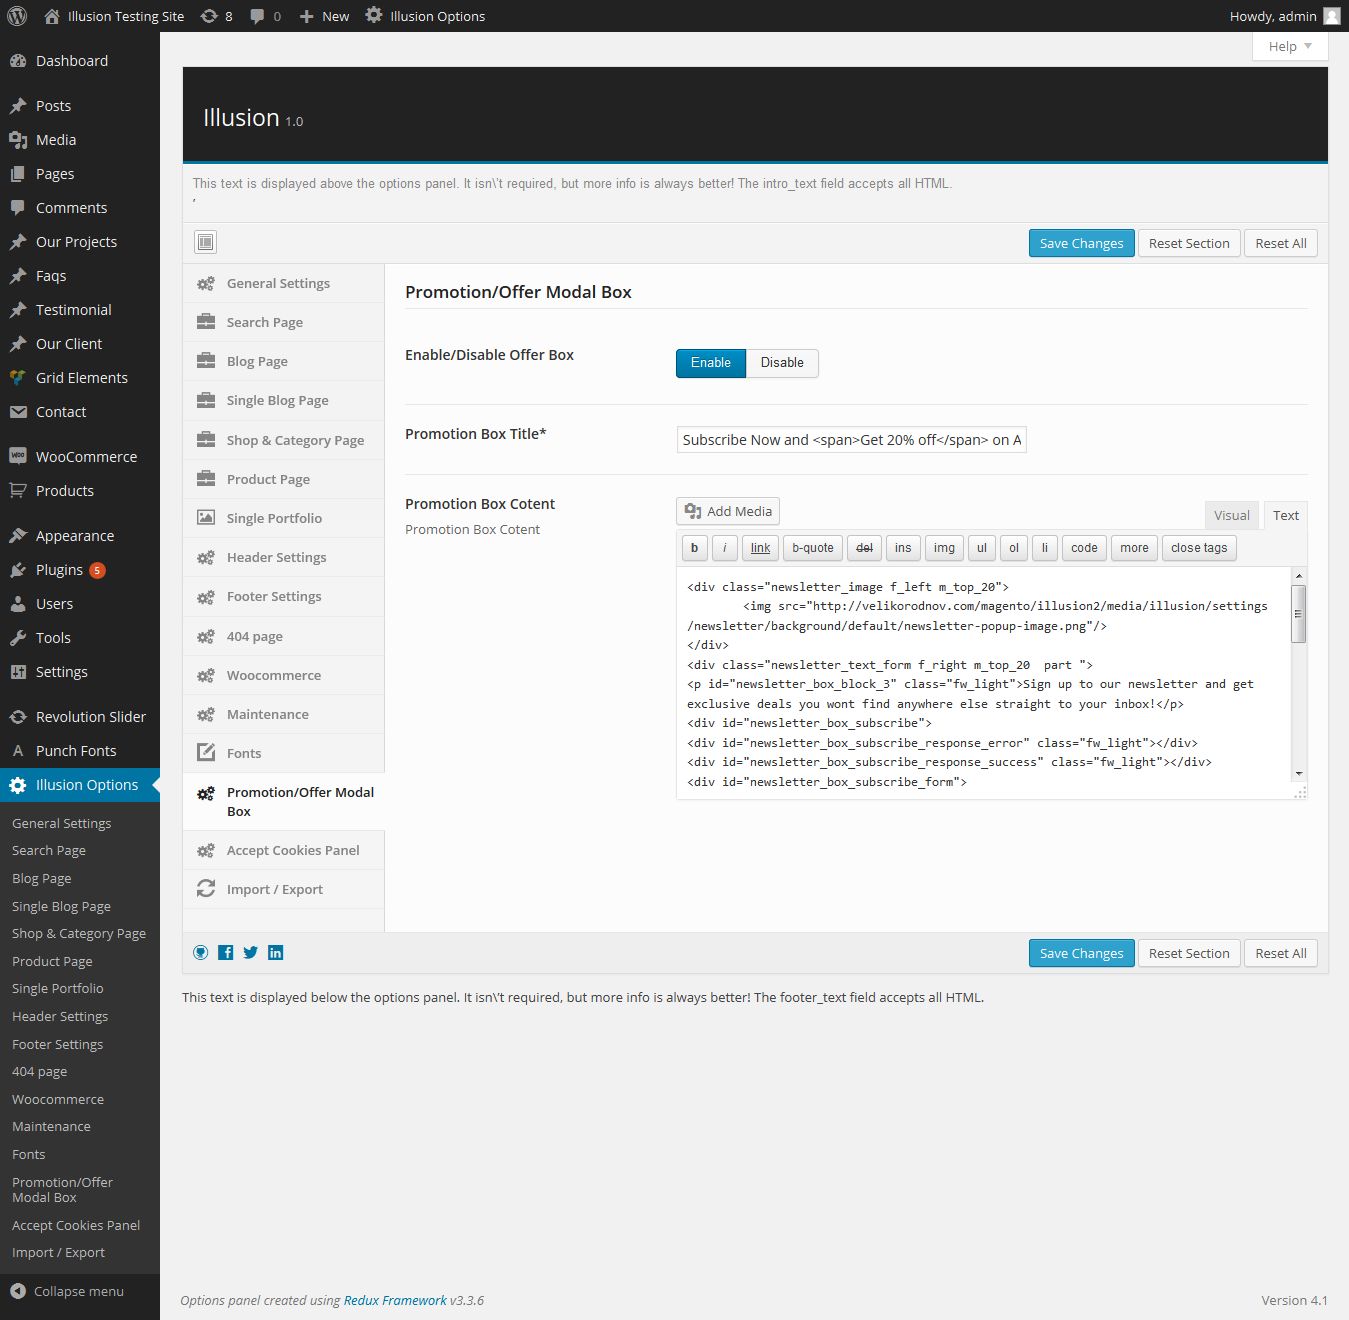This screenshot has height=1320, width=1349.
Task: Click the Contact envelope icon in sidebar
Action: click(18, 411)
